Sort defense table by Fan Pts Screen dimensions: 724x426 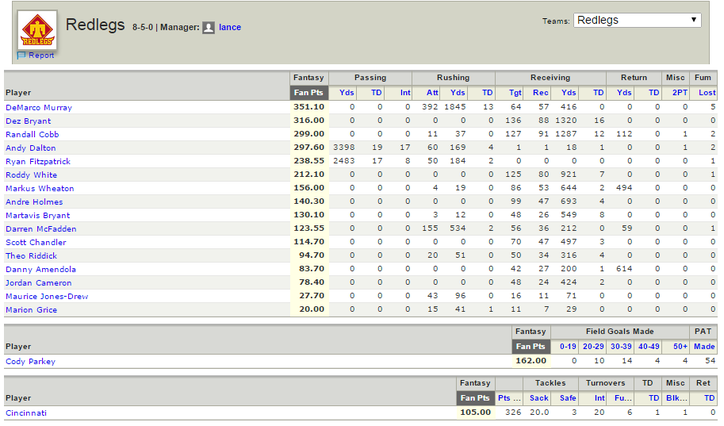[475, 398]
